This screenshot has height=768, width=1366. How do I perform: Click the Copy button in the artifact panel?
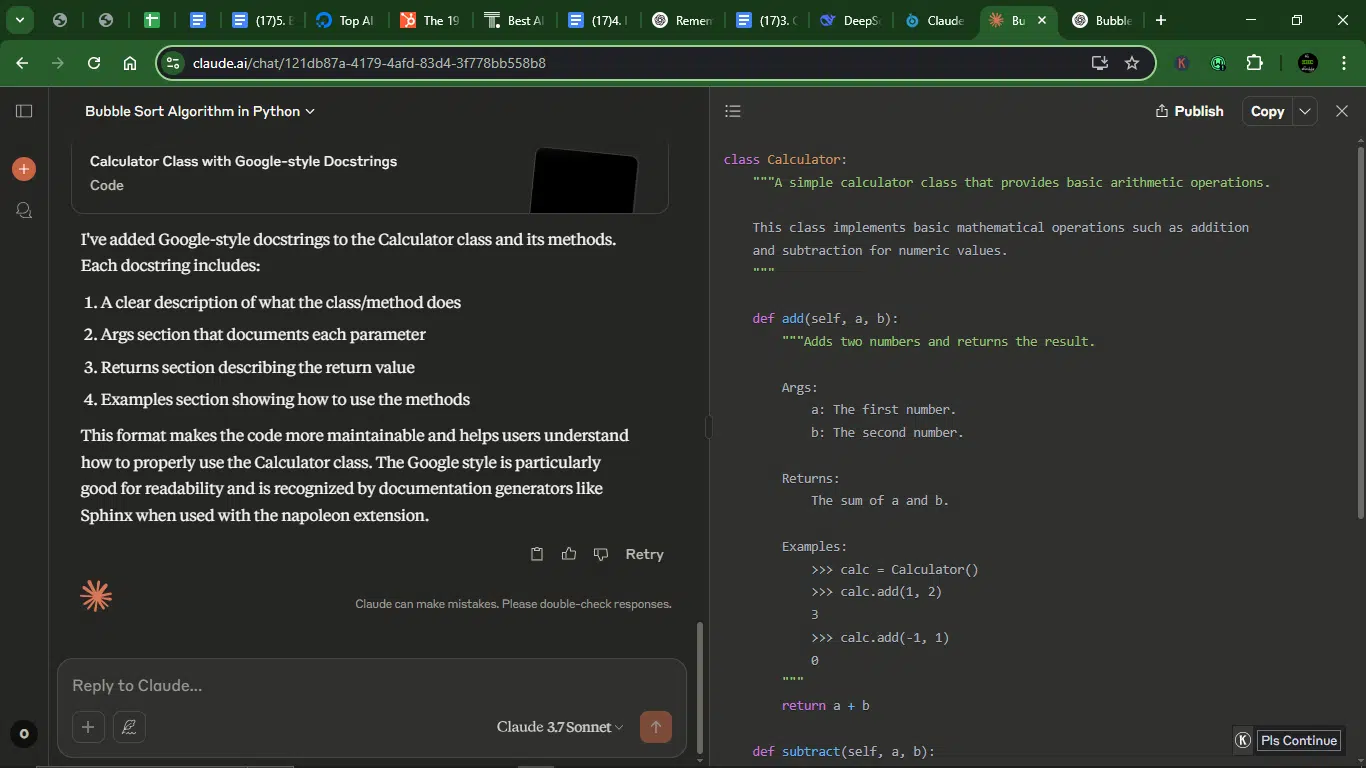(1267, 111)
